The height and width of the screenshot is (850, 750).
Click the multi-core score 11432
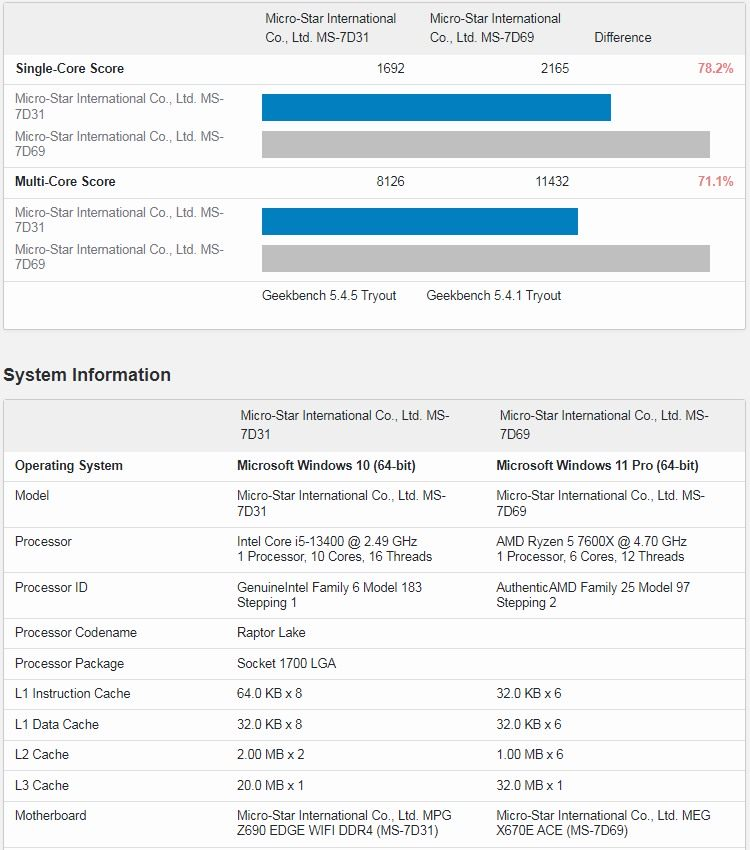552,181
